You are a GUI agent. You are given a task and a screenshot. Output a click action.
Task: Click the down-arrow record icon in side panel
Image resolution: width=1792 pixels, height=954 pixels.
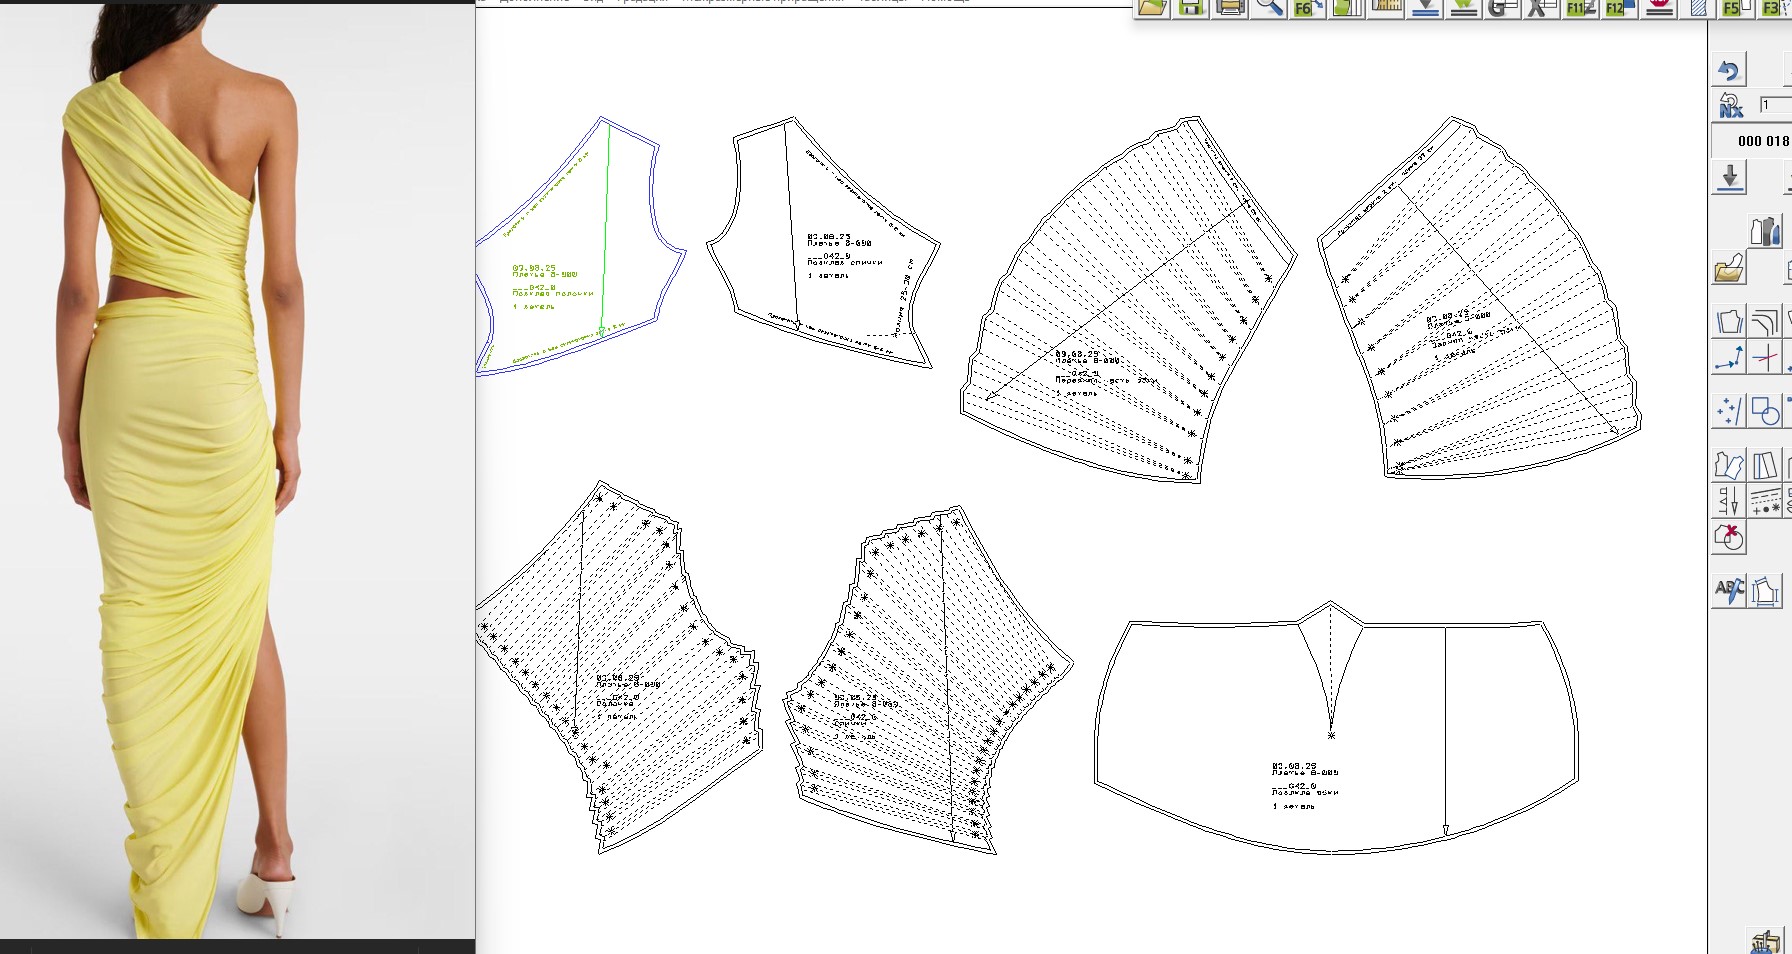tap(1730, 178)
